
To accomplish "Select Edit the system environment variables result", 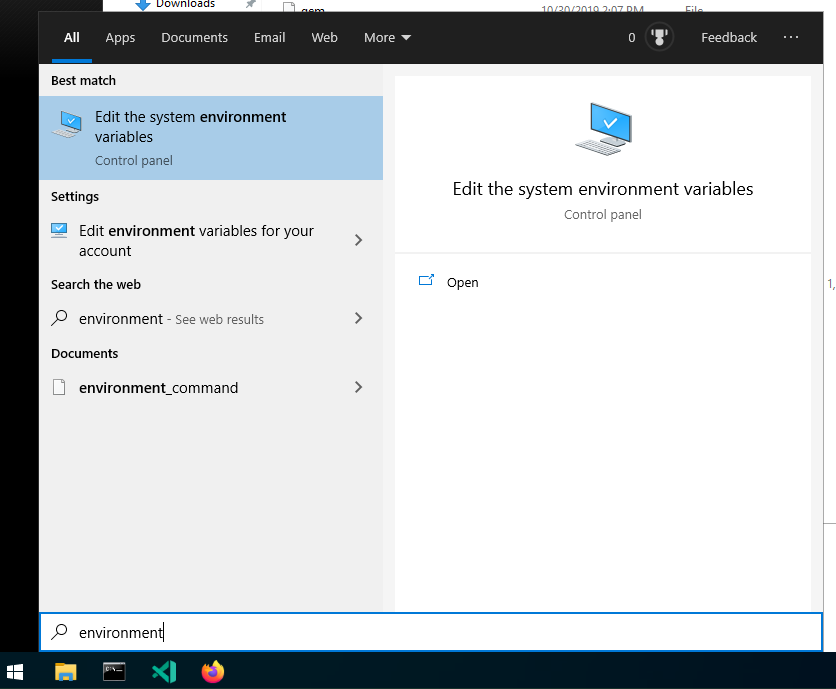I will pyautogui.click(x=210, y=137).
